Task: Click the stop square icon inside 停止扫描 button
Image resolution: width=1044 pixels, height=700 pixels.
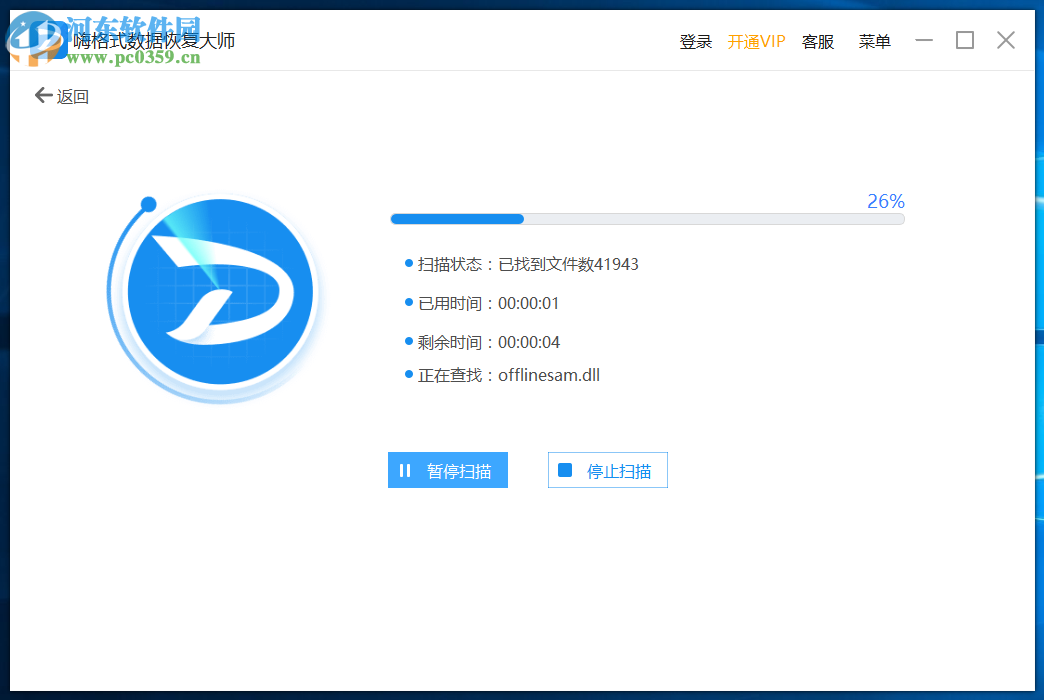Action: [566, 469]
